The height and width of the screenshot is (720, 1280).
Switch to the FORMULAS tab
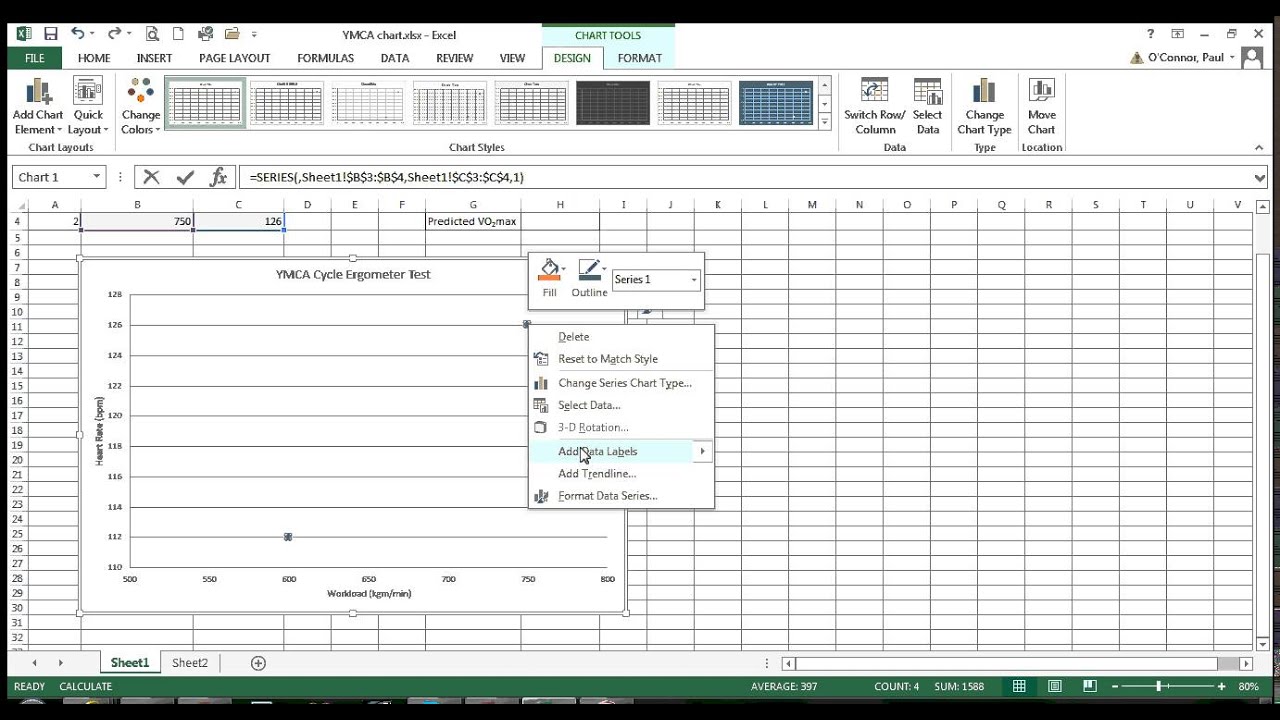(326, 58)
